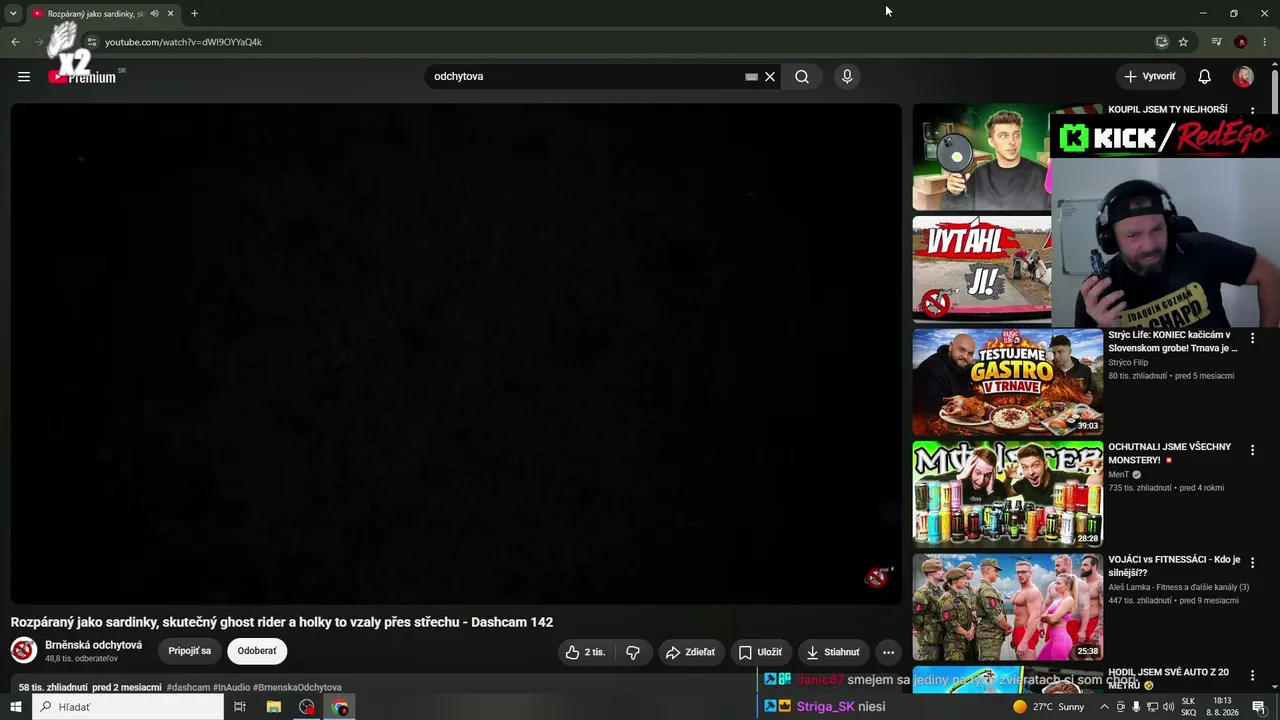Viewport: 1280px width, 720px height.
Task: Open Task View on the taskbar
Action: (x=240, y=707)
